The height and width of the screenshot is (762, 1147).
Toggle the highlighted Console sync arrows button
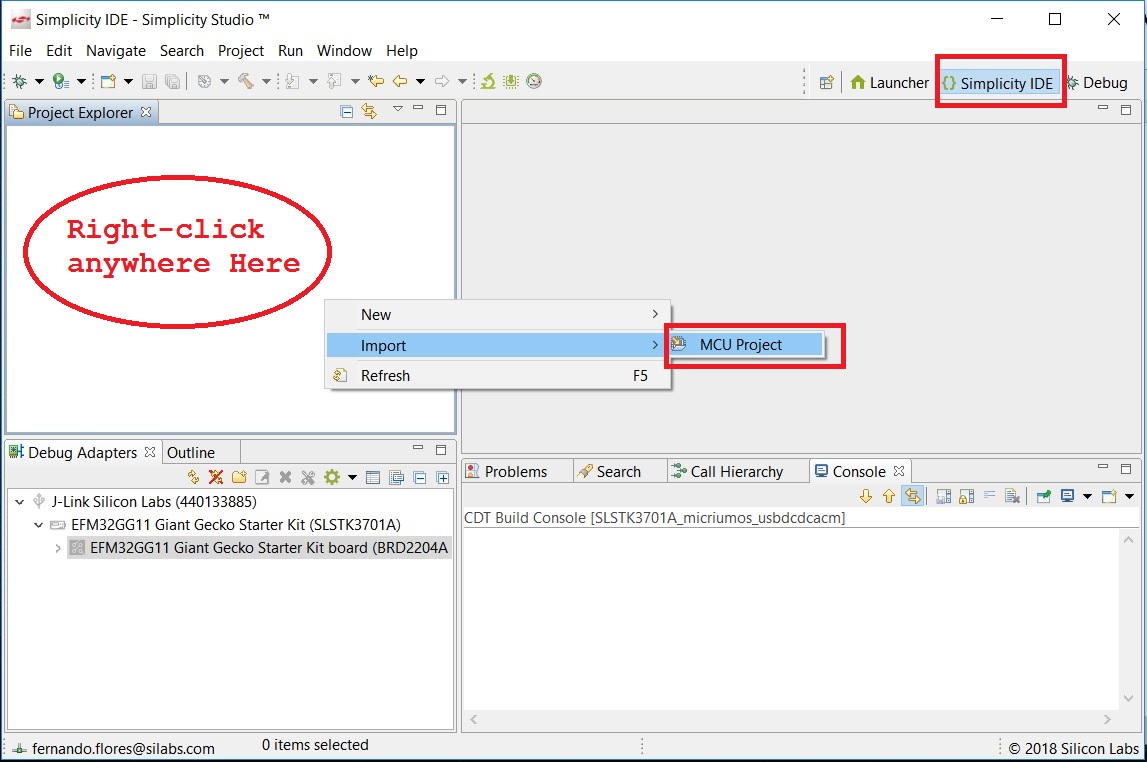click(912, 496)
